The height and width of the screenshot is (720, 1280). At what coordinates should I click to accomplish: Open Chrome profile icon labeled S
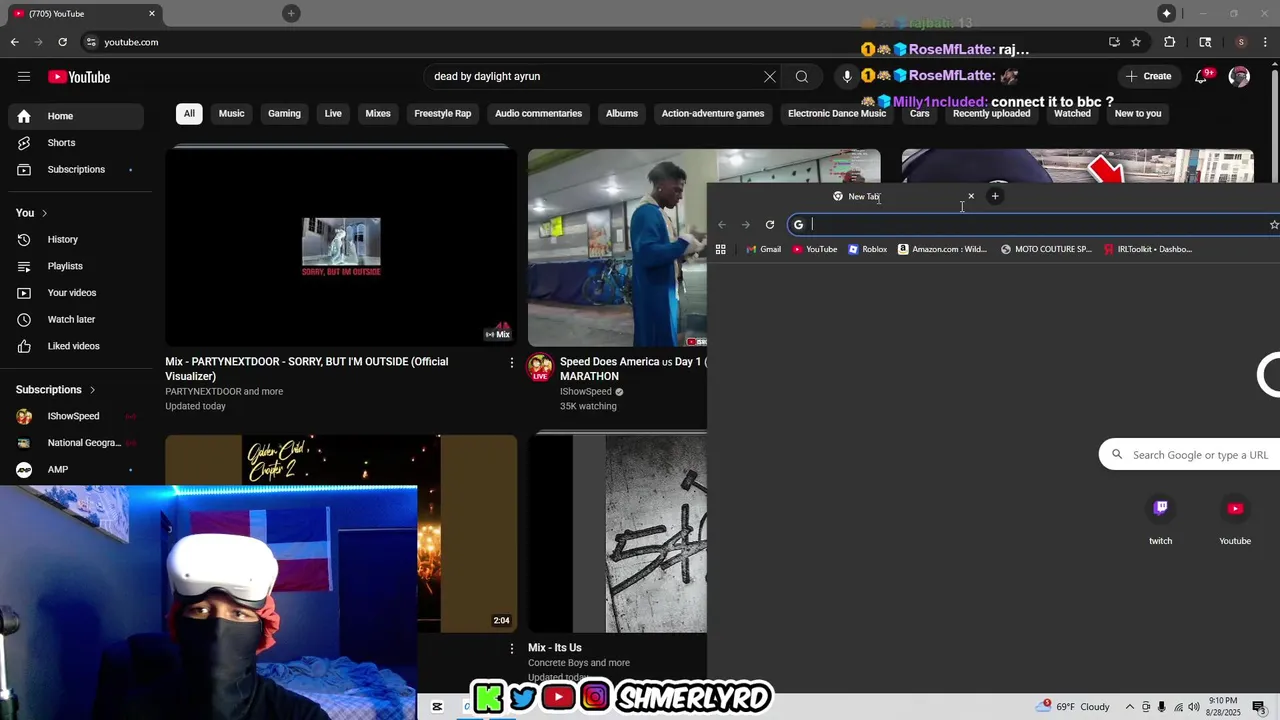[x=1241, y=42]
